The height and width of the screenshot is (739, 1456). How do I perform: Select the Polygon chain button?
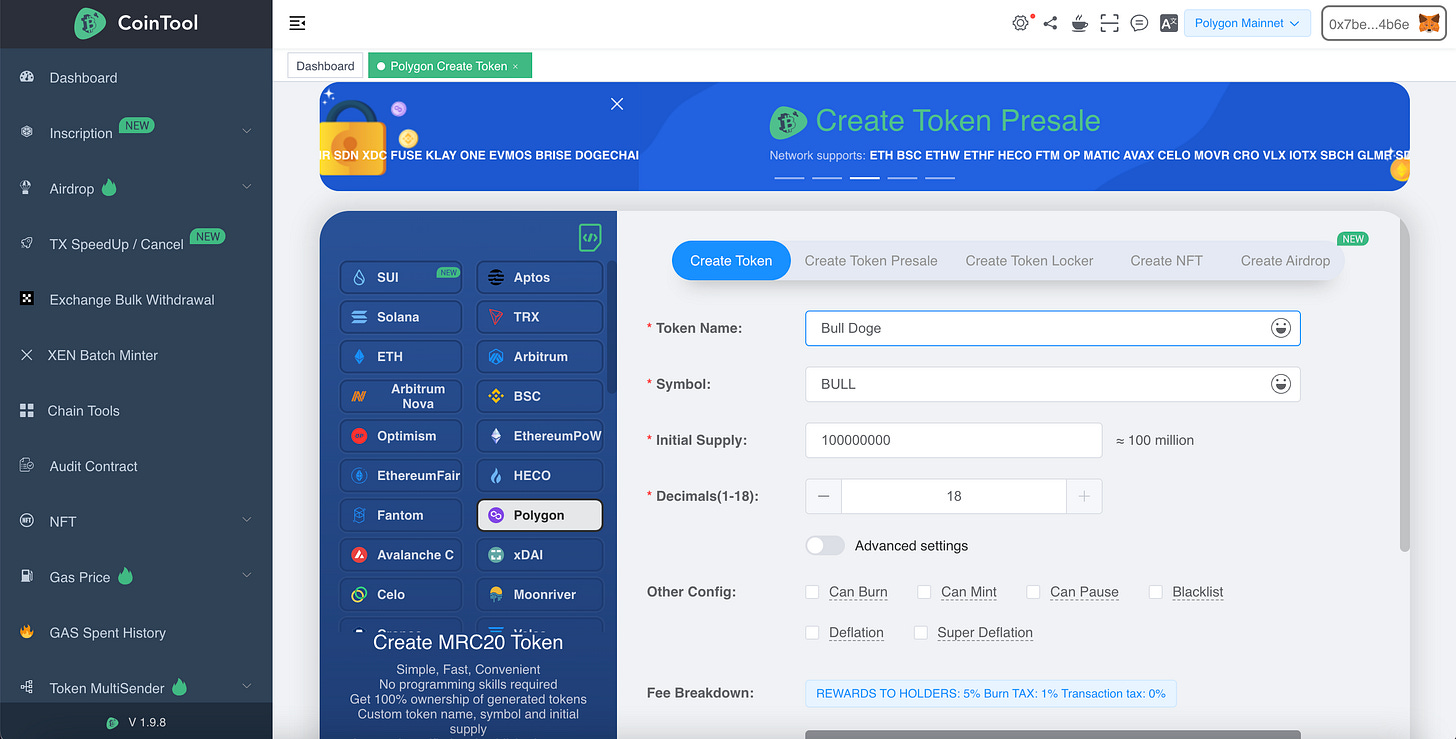(540, 515)
